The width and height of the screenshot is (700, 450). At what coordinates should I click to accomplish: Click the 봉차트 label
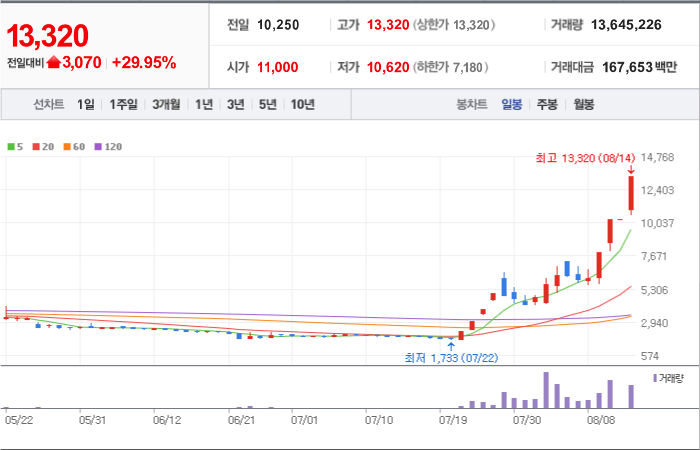(471, 105)
